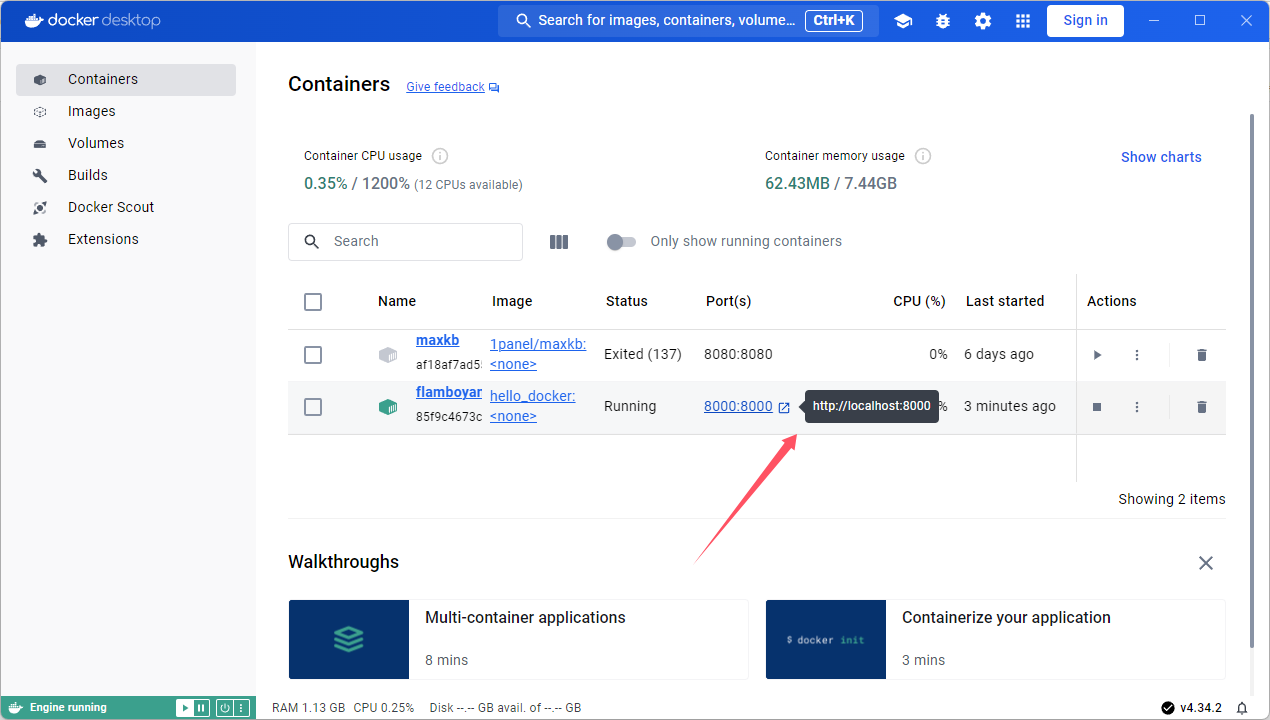
Task: Stop the flamboyant running container
Action: (1097, 407)
